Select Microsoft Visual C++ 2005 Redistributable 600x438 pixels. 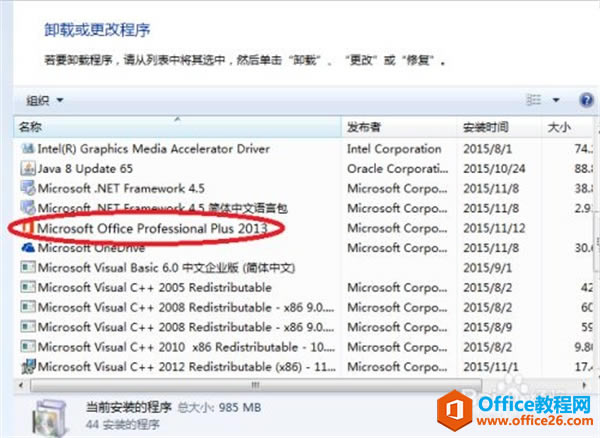pos(155,287)
